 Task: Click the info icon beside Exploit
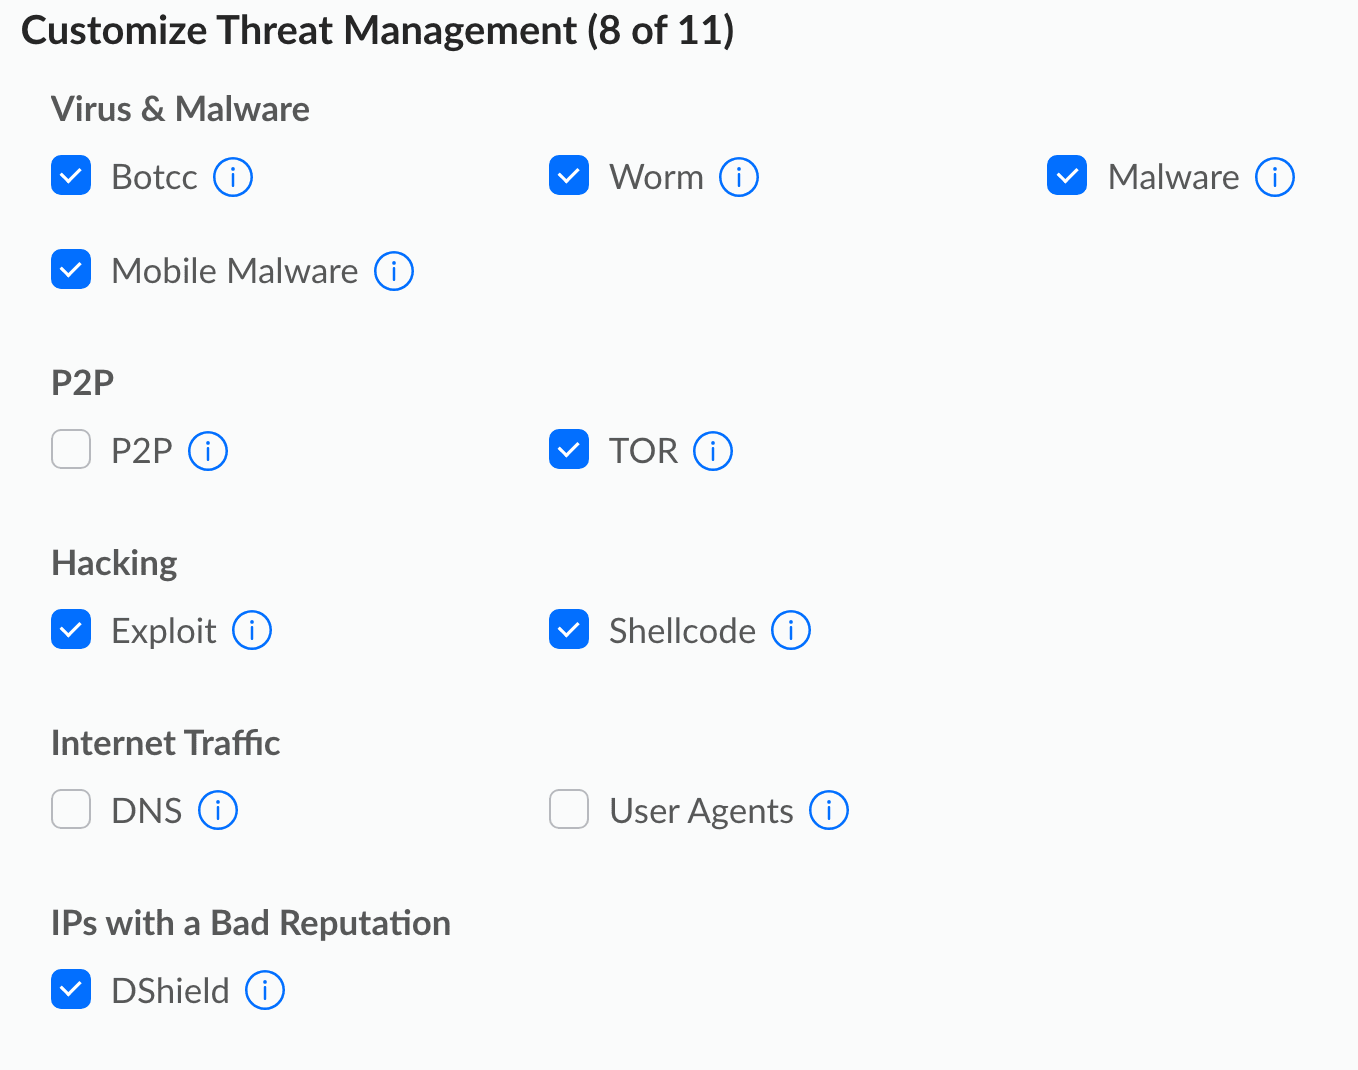tap(252, 631)
